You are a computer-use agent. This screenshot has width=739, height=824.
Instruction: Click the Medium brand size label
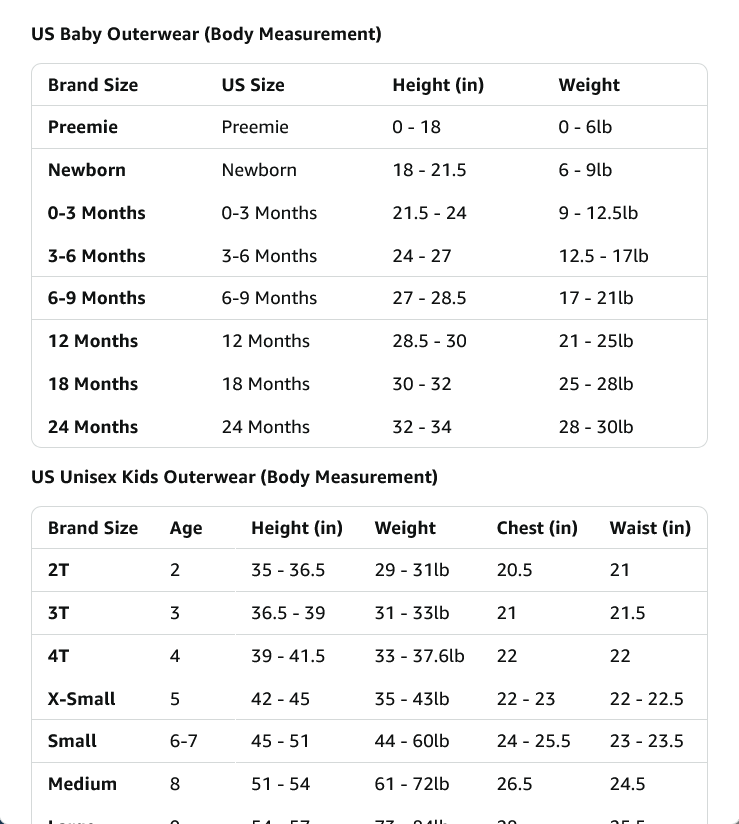[x=82, y=784]
